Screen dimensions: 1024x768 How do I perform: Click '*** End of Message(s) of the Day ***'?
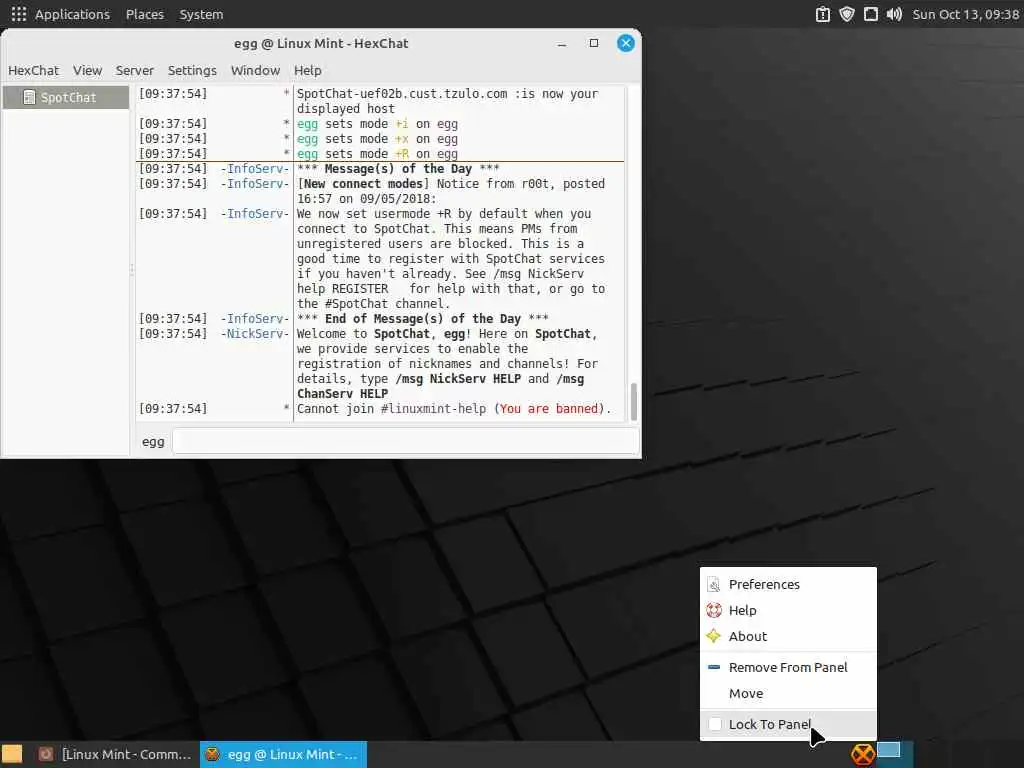(x=423, y=319)
